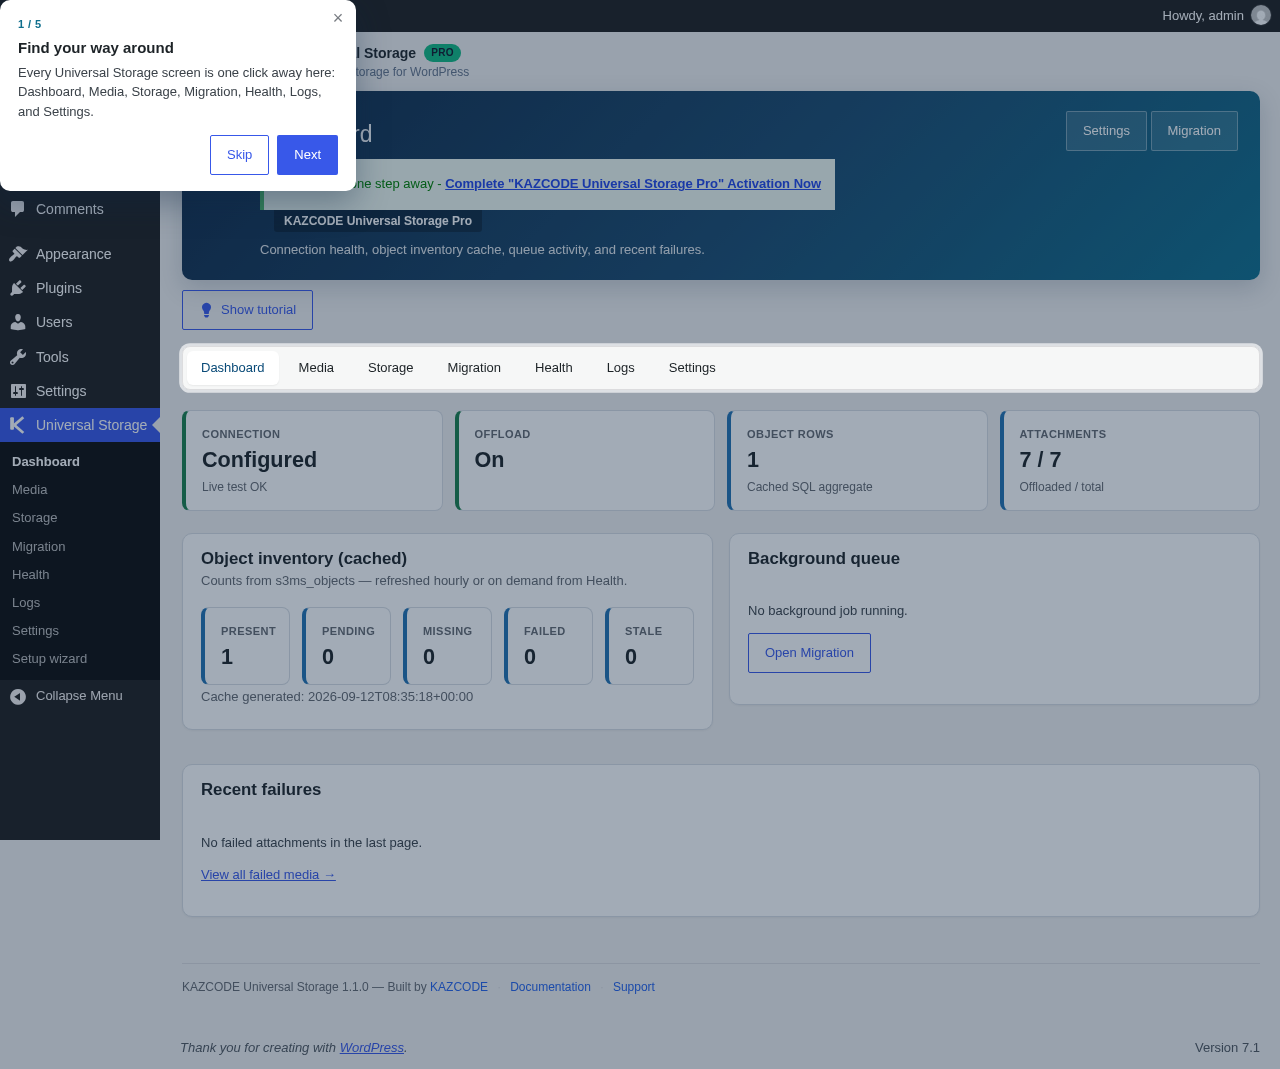The image size is (1280, 1069).
Task: Skip the tutorial tour
Action: [x=239, y=155]
